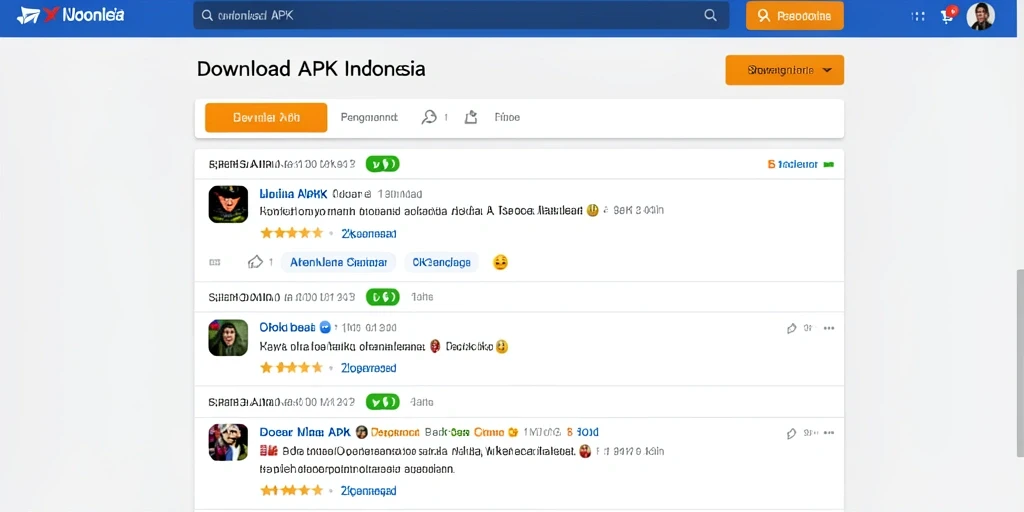
Task: Click the yellow emoji in first review text
Action: pos(592,210)
